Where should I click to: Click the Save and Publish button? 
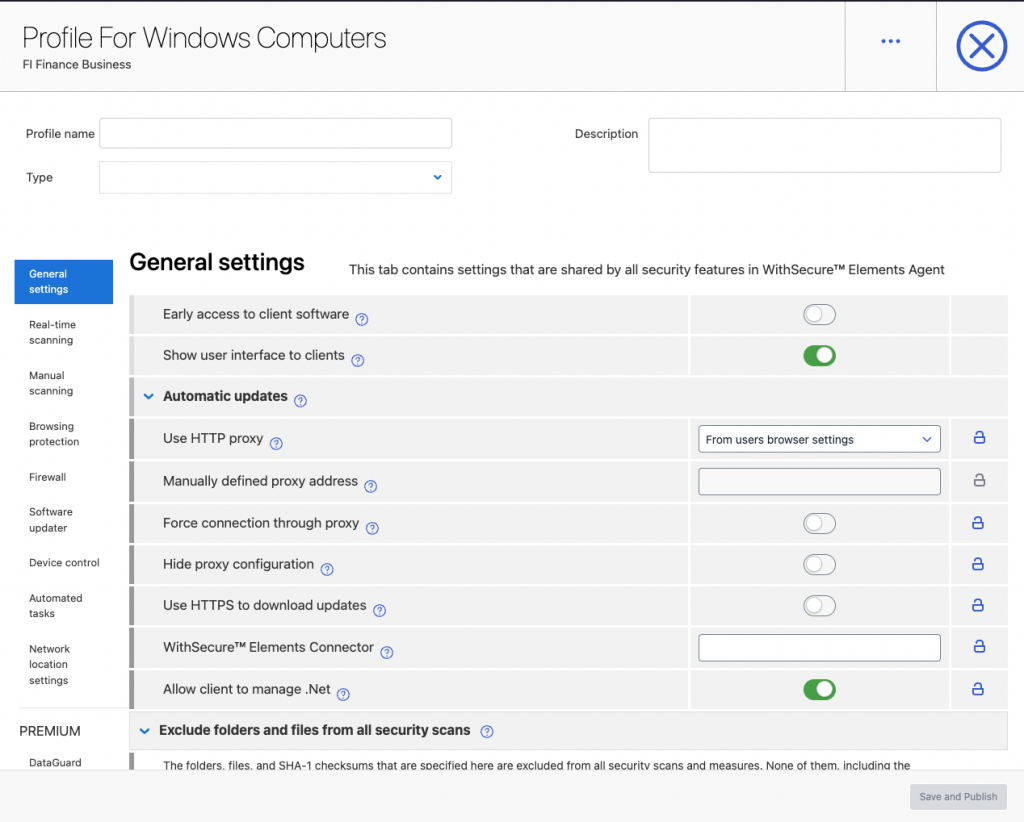[x=958, y=797]
